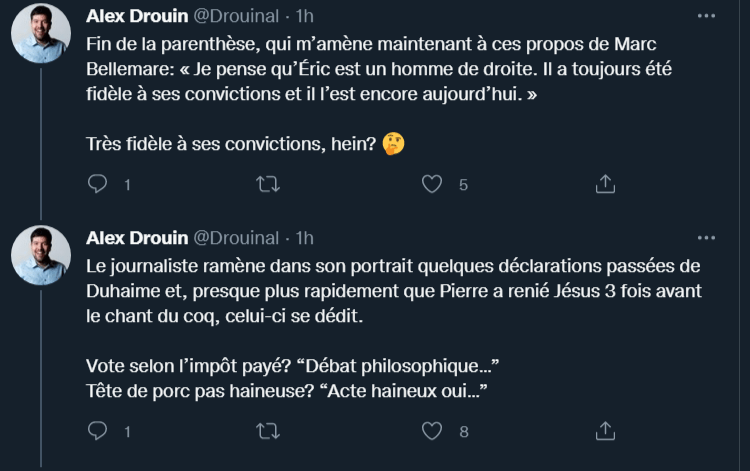
Task: Click Alex Drouin's avatar on second tweet
Action: (41, 256)
